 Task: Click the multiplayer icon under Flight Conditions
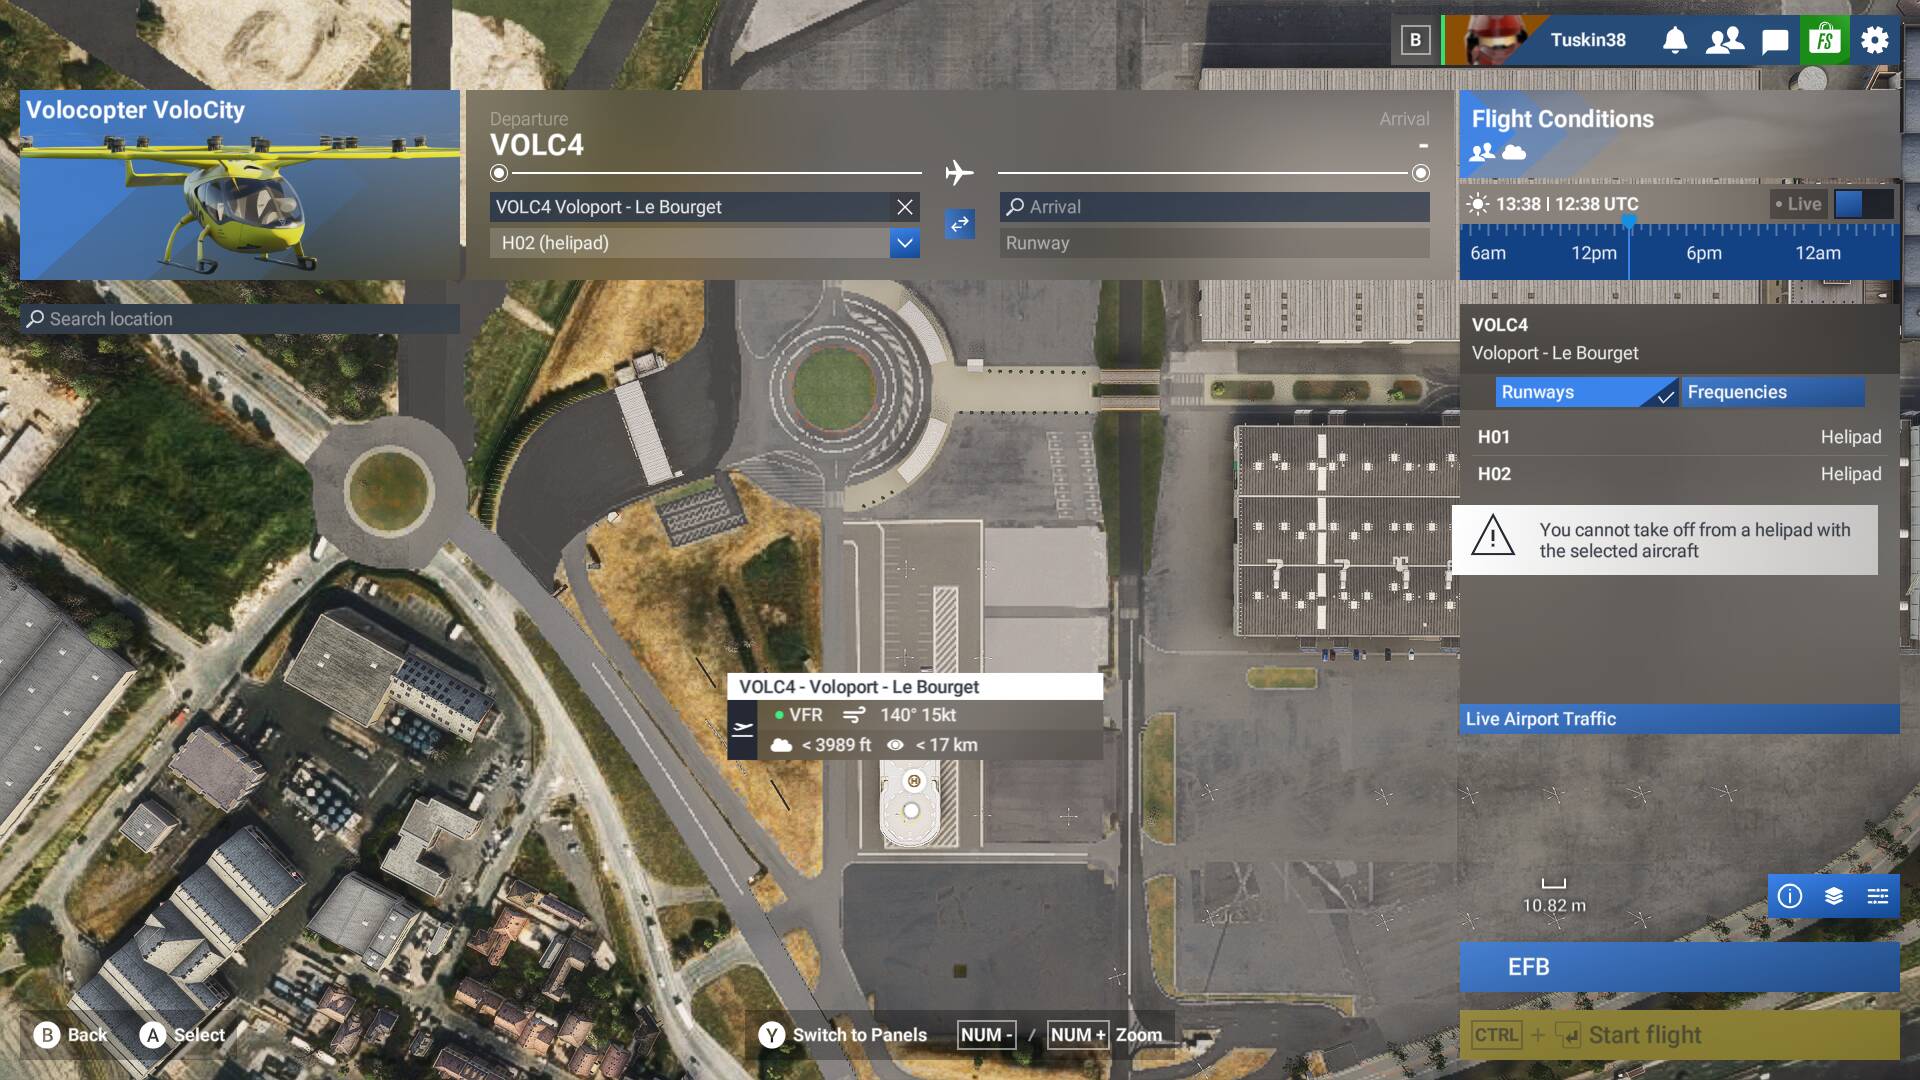click(x=1483, y=152)
